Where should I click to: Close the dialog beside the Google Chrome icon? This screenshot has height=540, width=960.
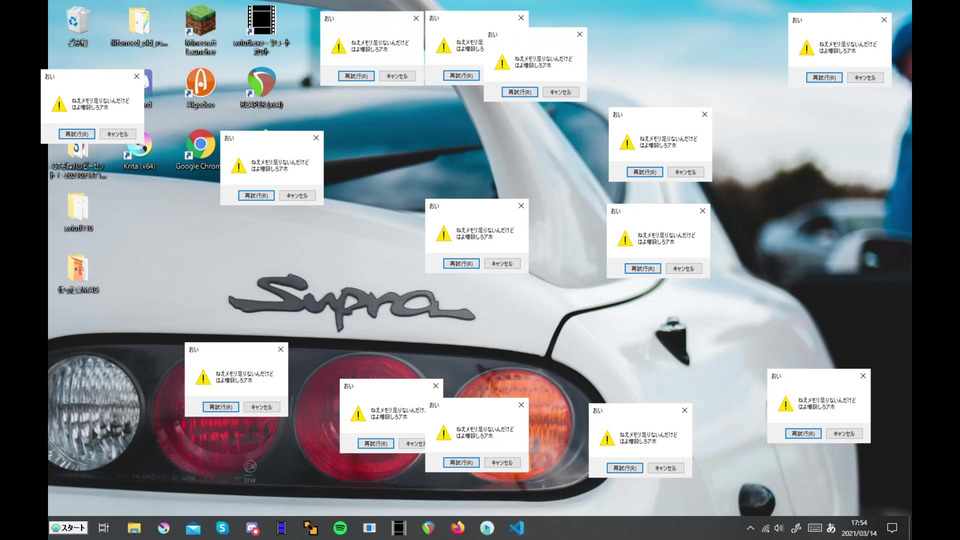coord(316,138)
